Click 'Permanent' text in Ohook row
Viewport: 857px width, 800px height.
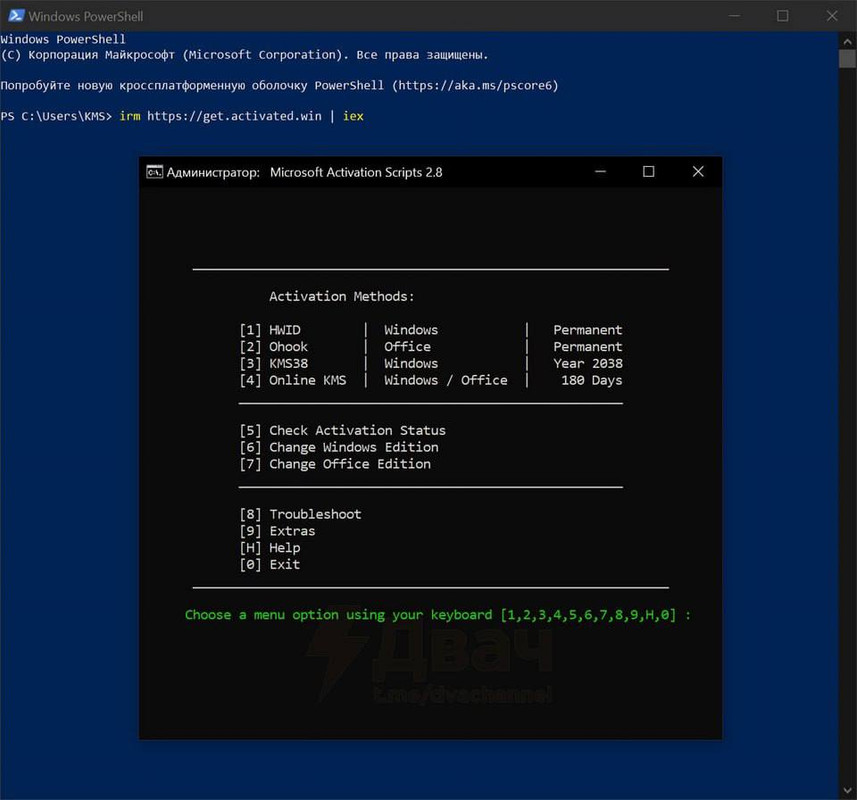coord(588,347)
